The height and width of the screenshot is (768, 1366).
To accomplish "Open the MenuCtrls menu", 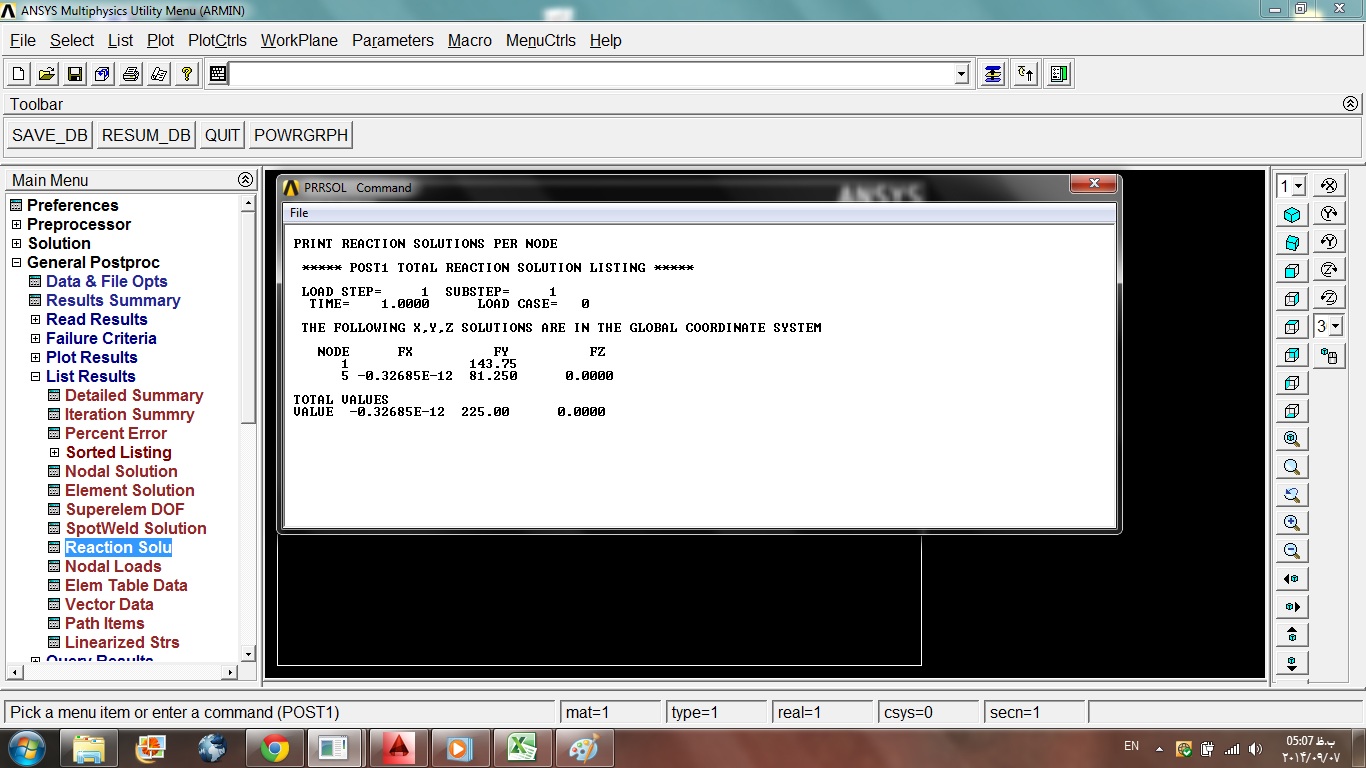I will tap(541, 41).
